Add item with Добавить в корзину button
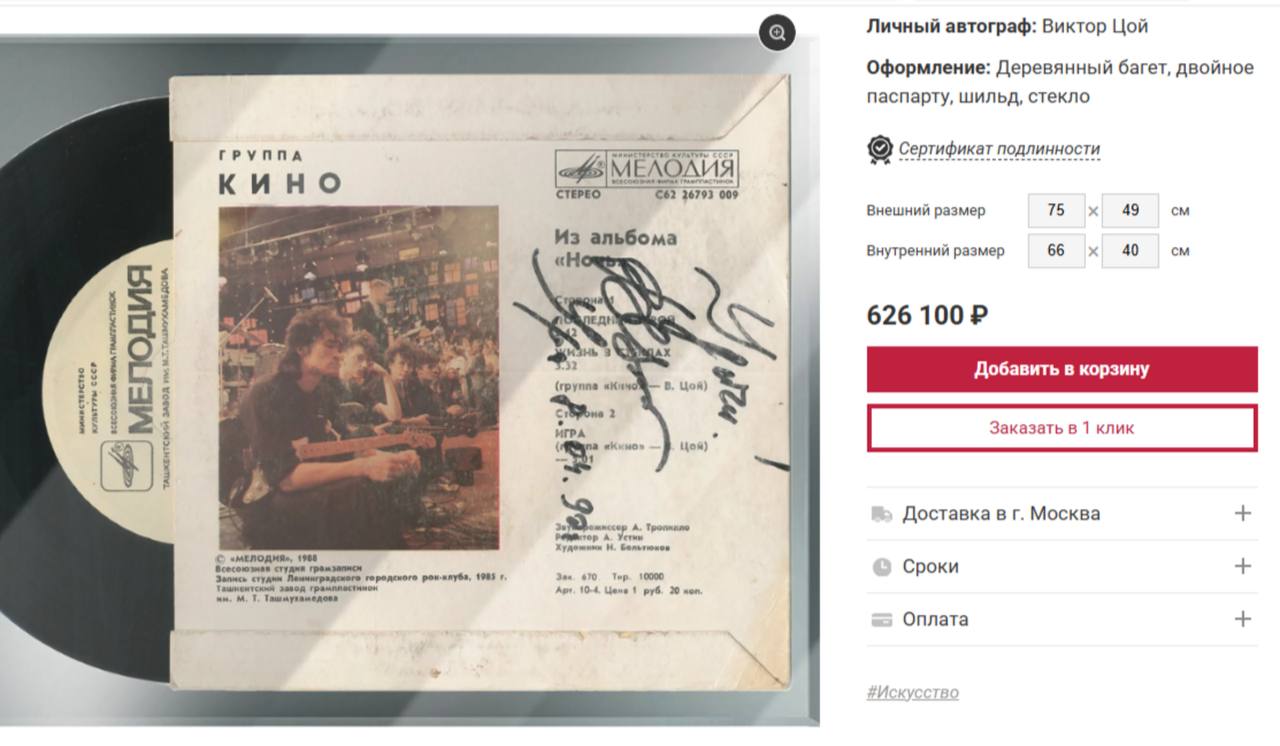This screenshot has width=1280, height=746. [1062, 369]
